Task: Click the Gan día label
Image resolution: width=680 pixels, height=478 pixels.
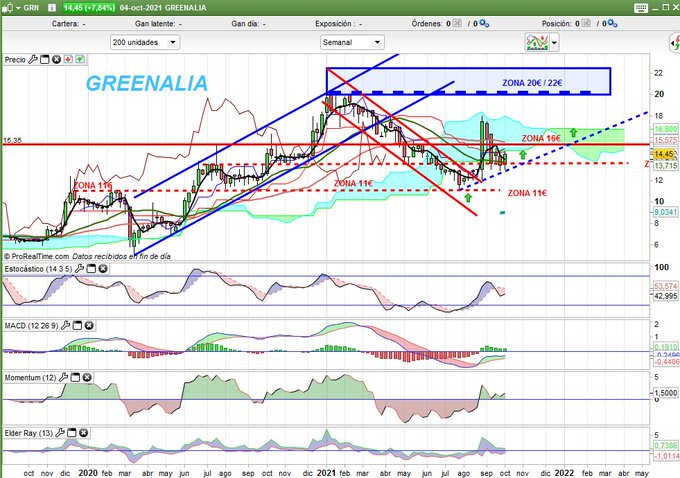Action: coord(245,24)
